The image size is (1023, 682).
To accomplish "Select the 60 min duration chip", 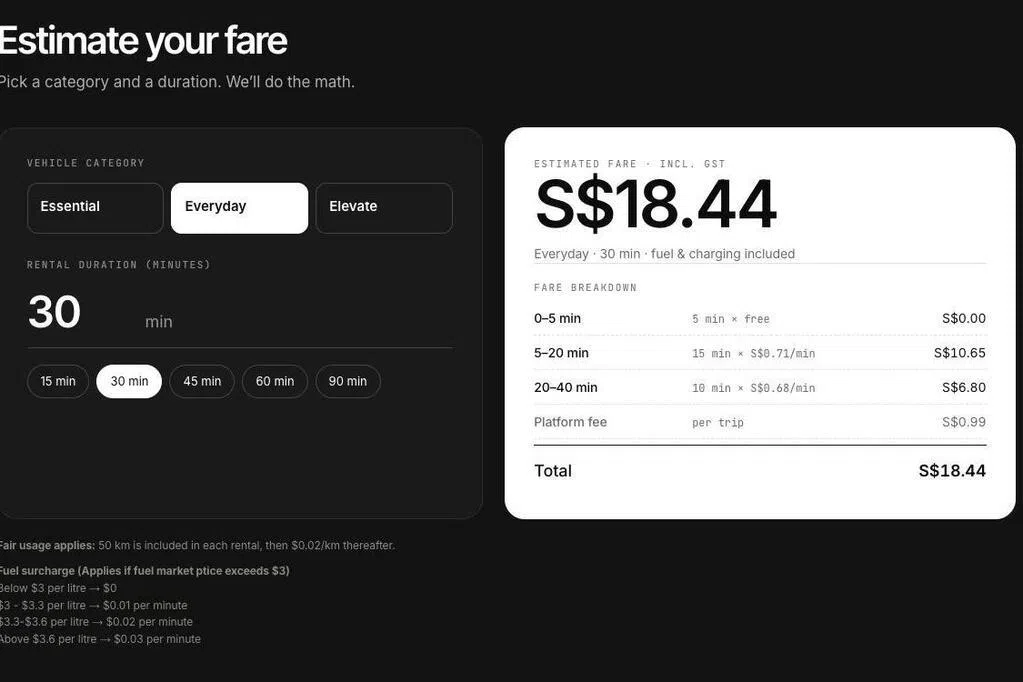I will coord(275,381).
